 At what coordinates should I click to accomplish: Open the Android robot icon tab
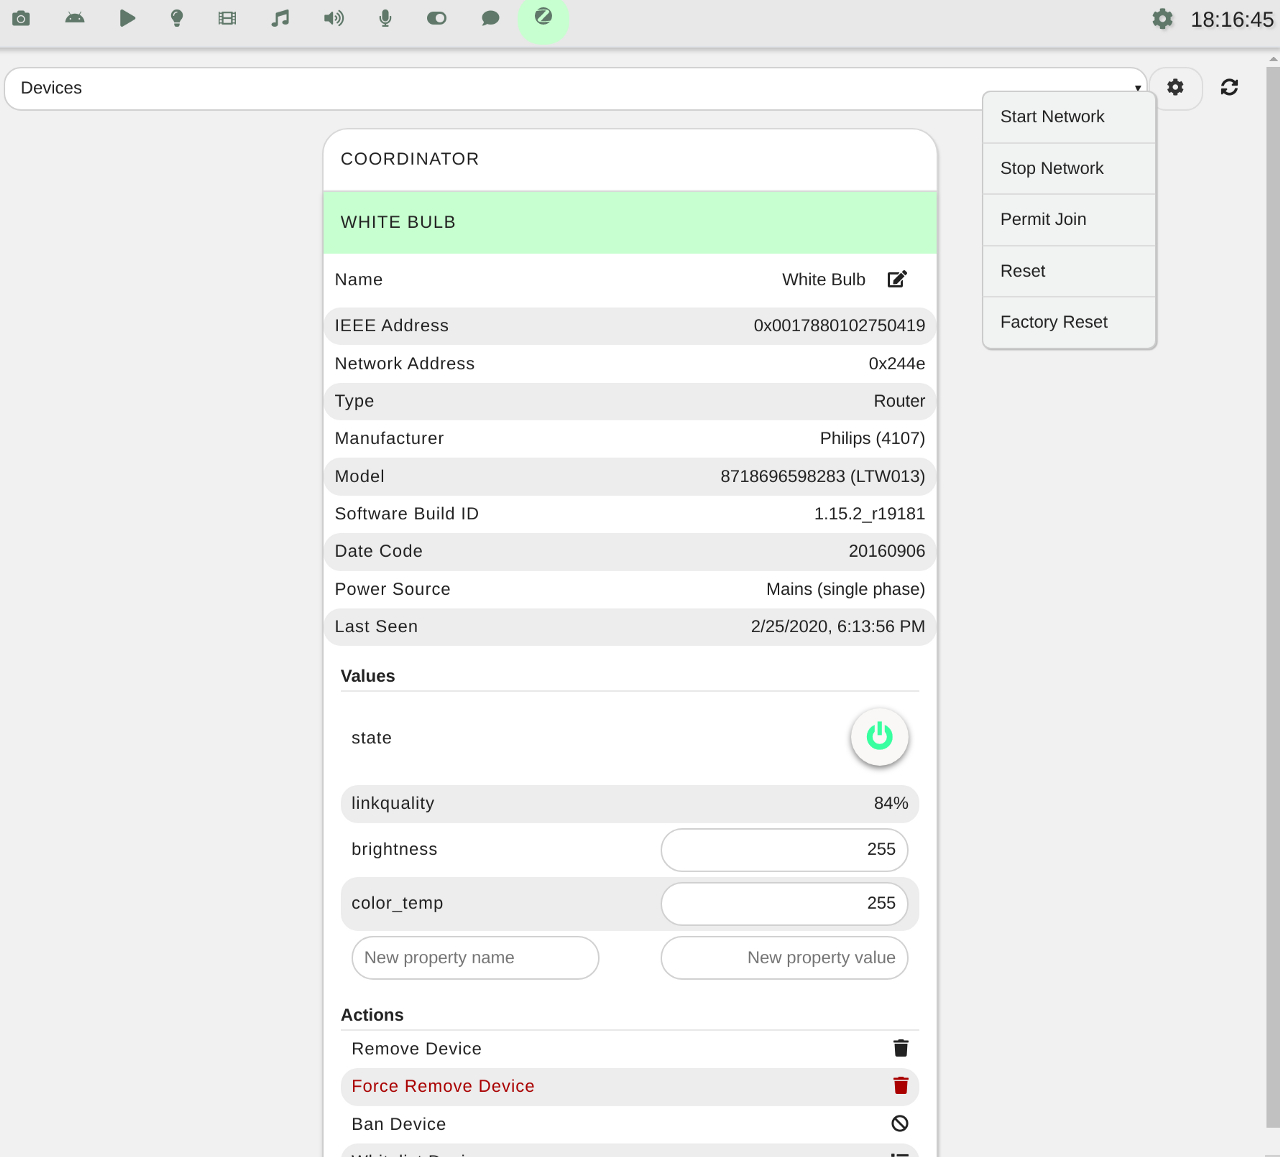pyautogui.click(x=75, y=18)
